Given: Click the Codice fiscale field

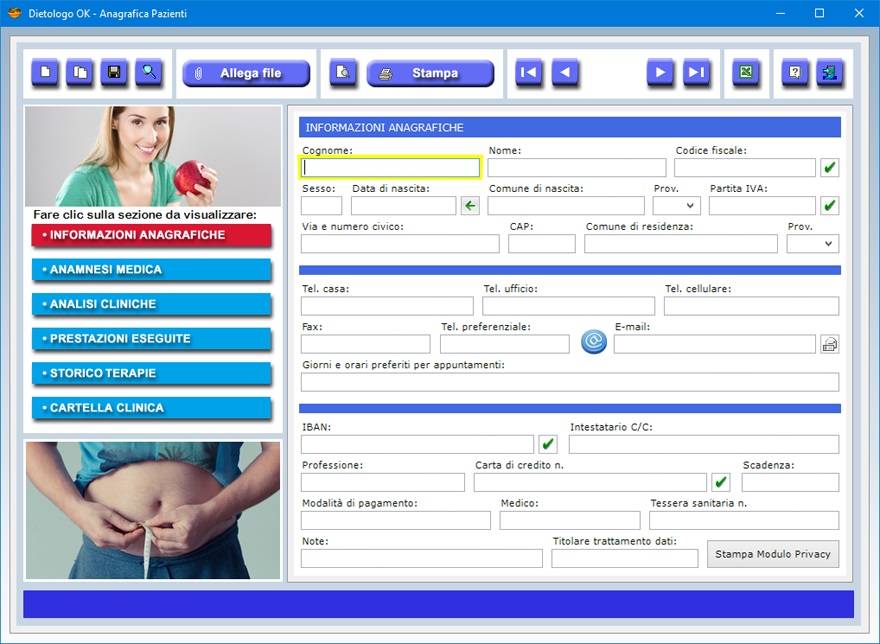Looking at the screenshot, I should [745, 167].
